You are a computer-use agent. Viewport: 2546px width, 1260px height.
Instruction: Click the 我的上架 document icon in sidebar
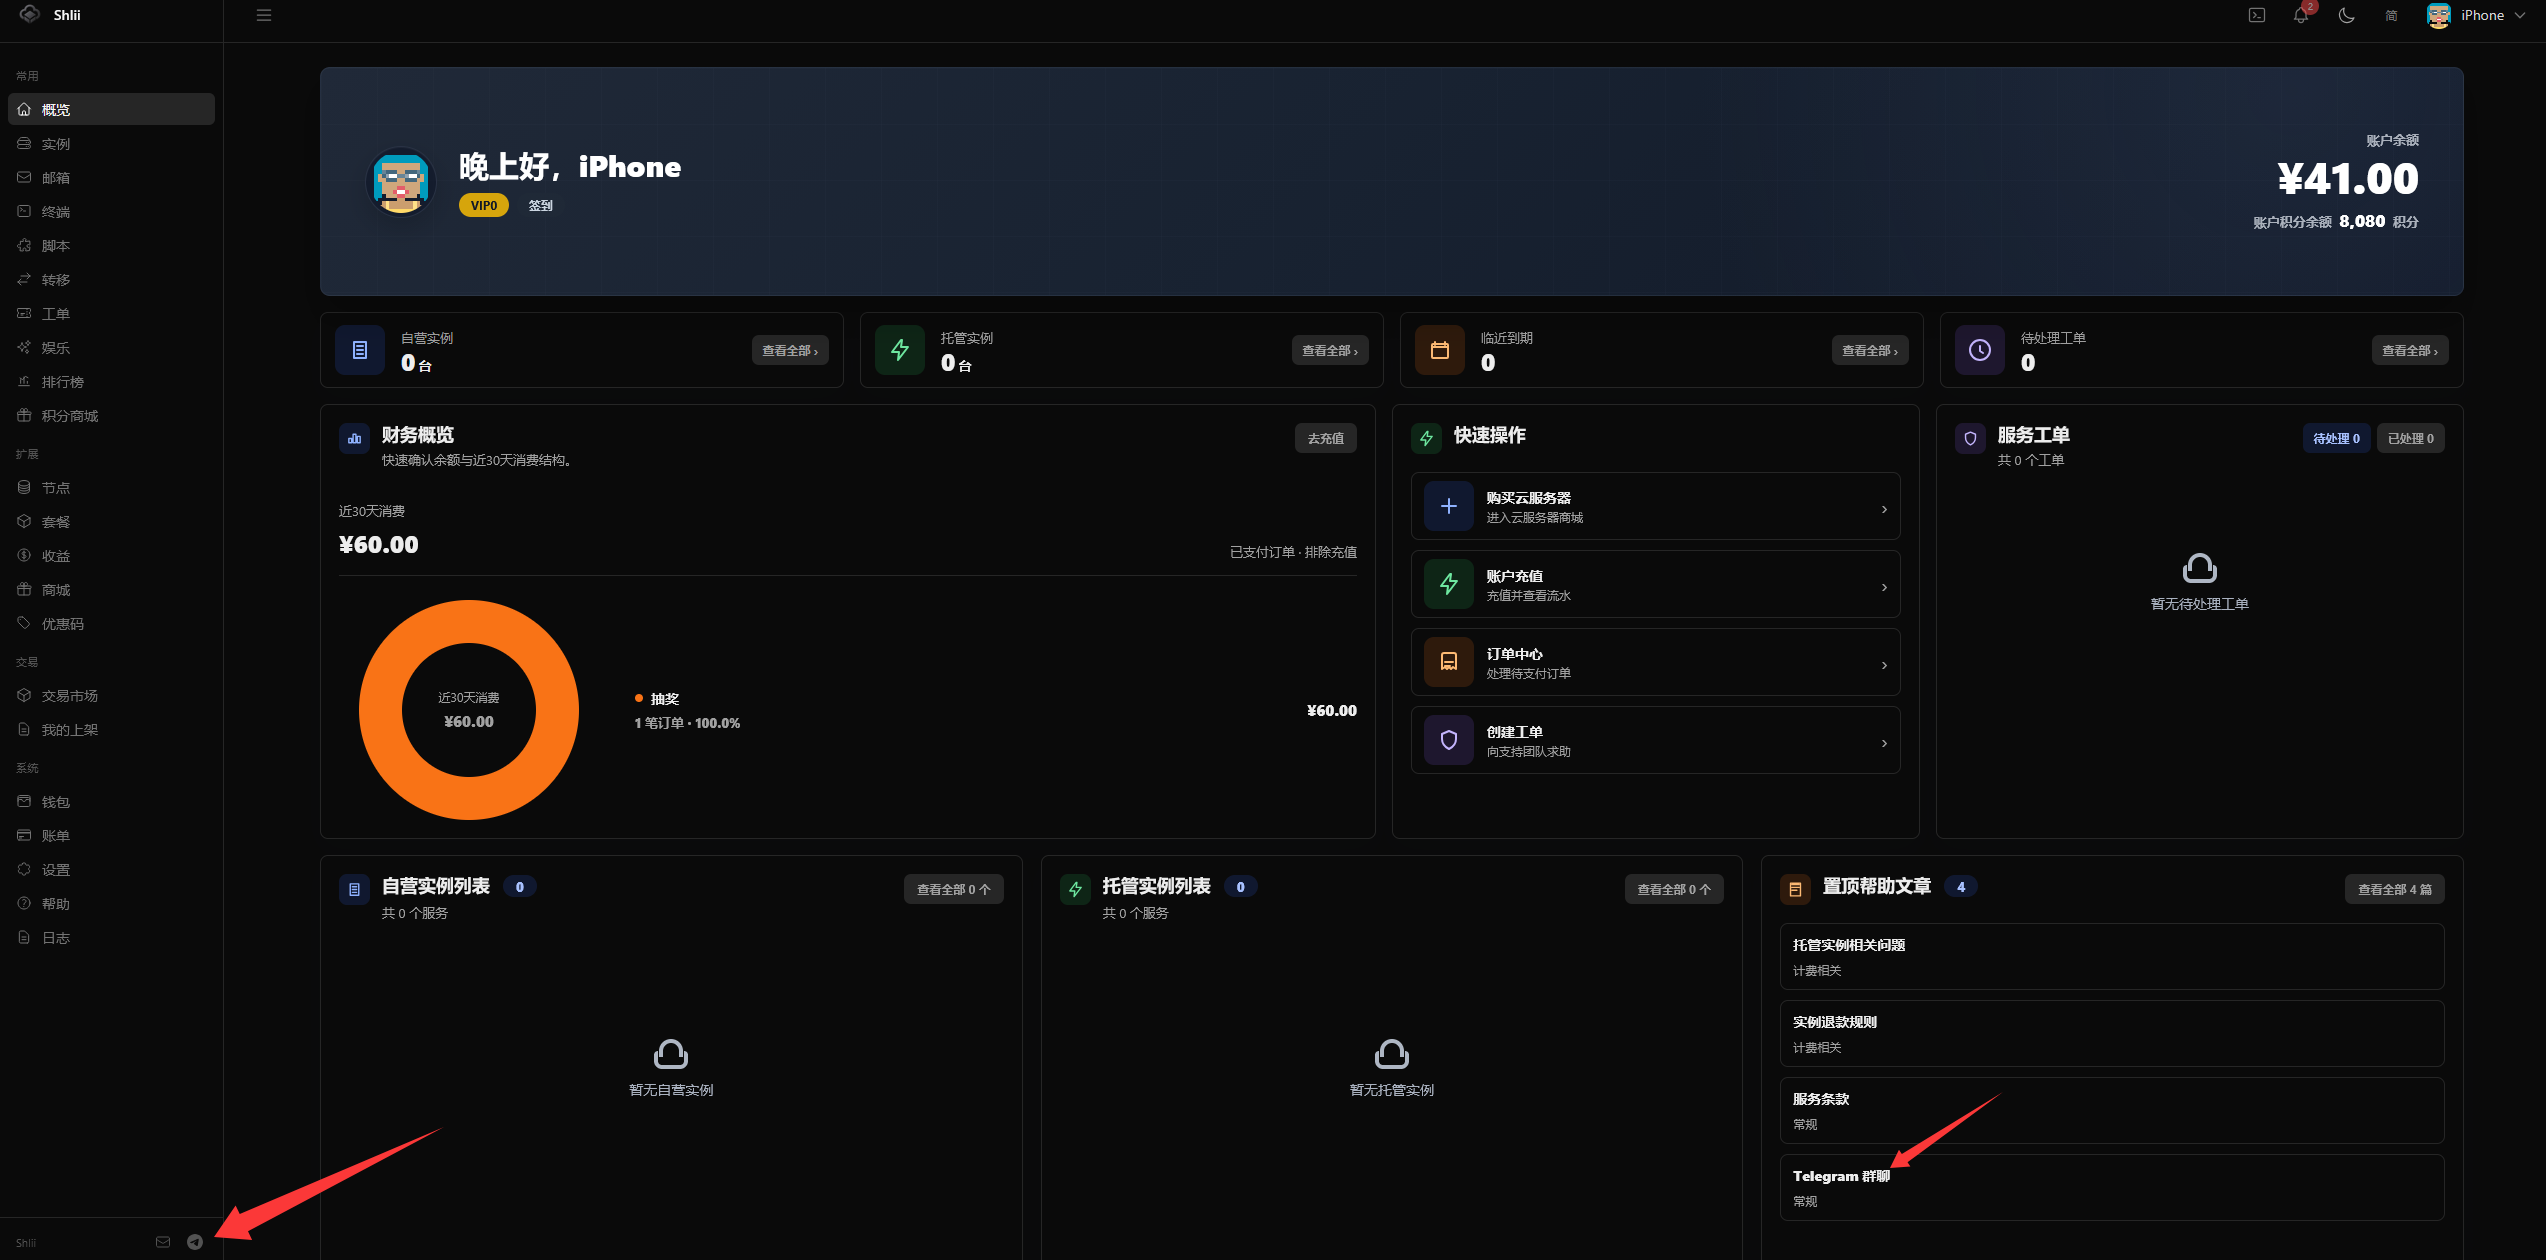tap(24, 729)
